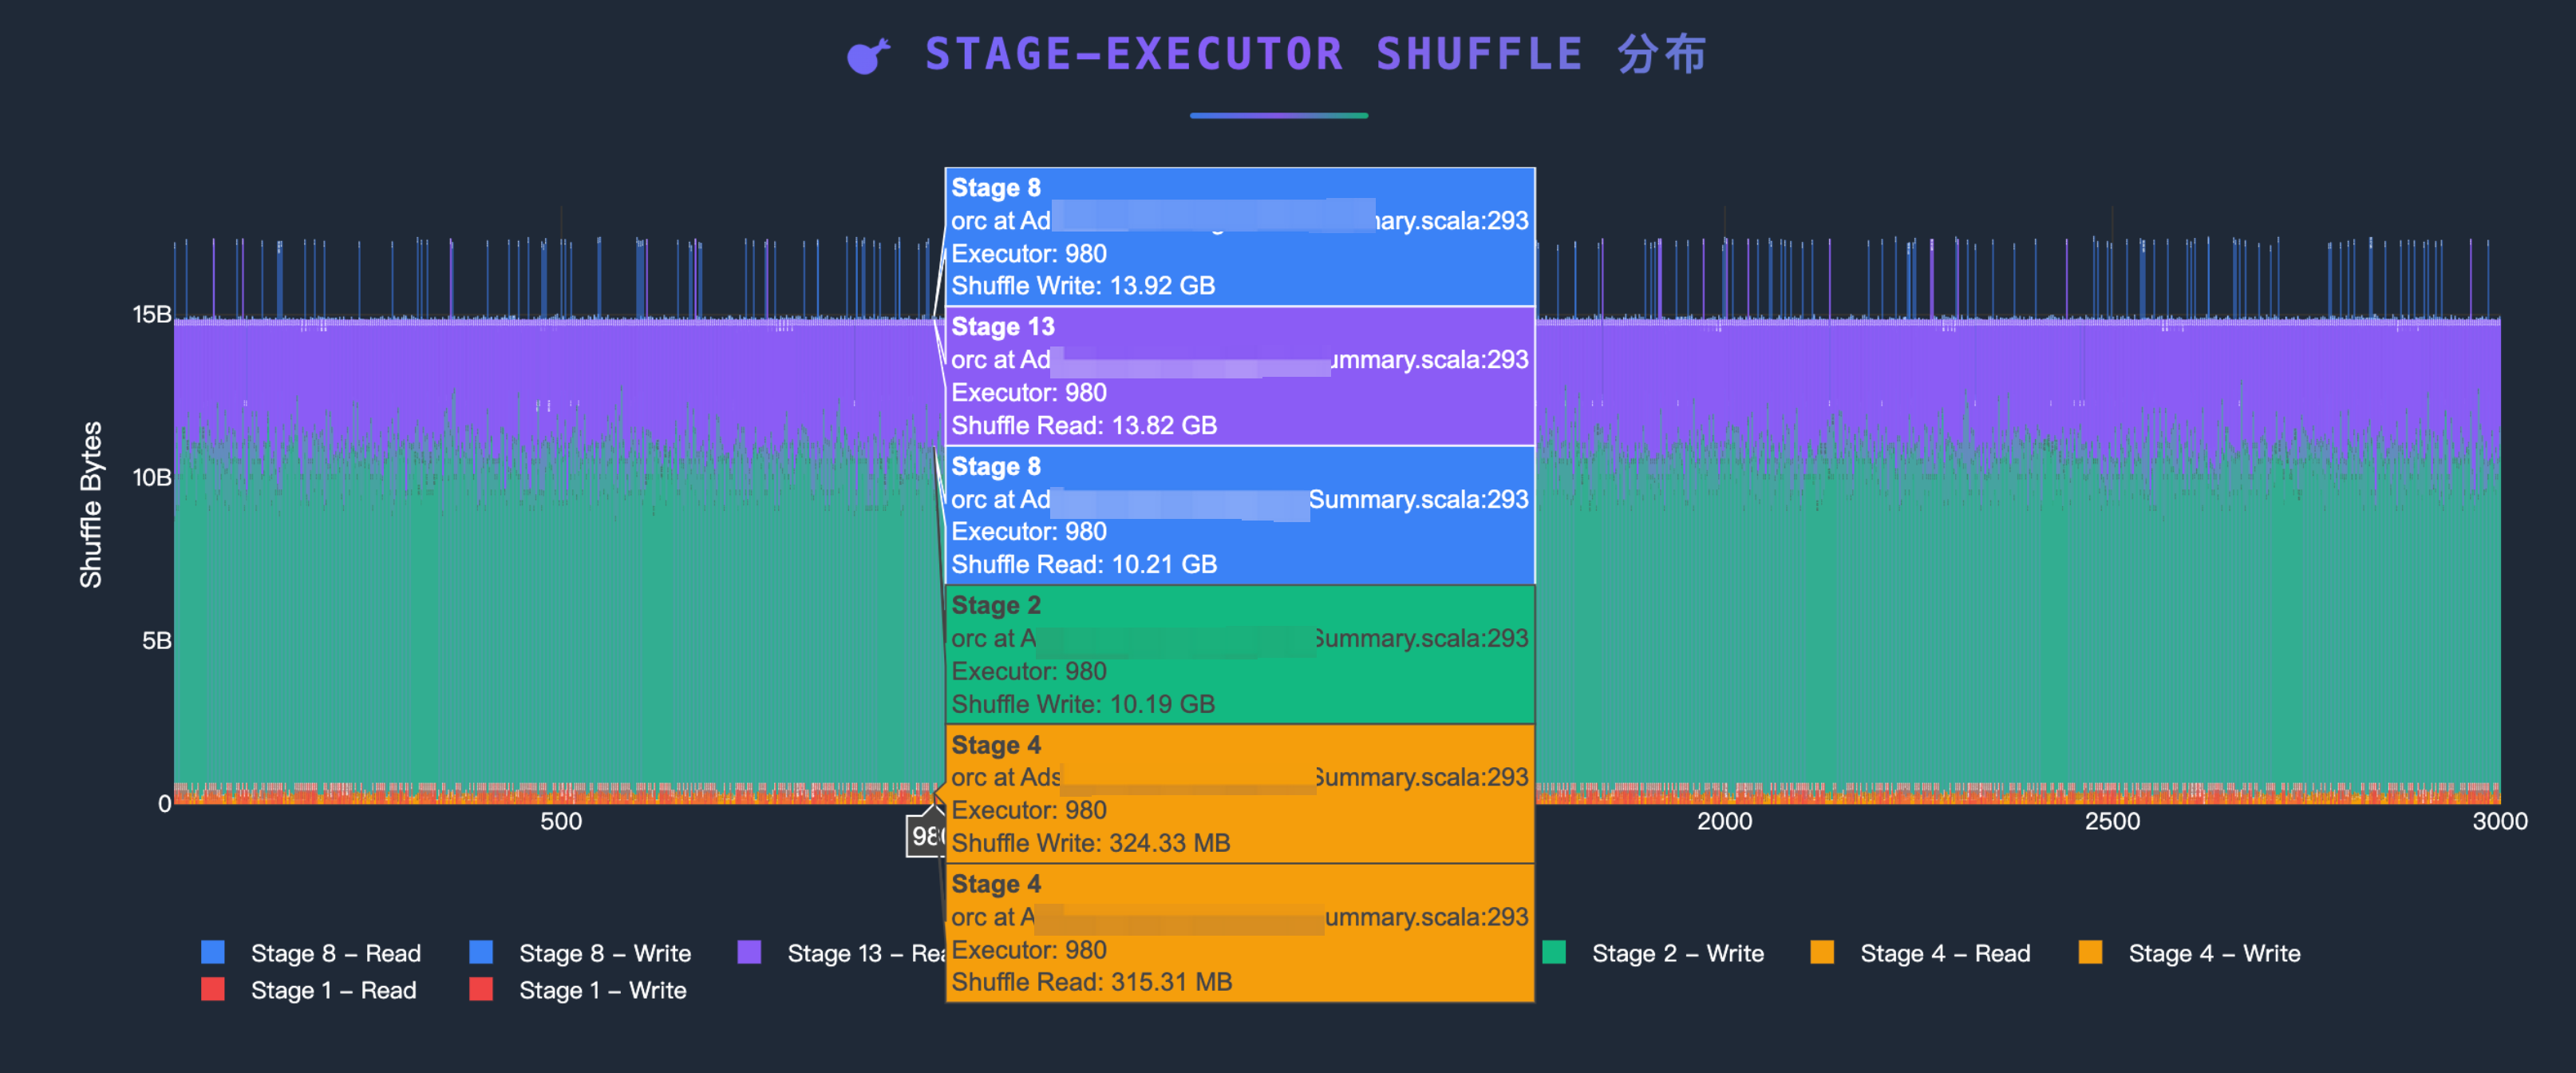Image resolution: width=2576 pixels, height=1073 pixels.
Task: Click the 980 axis pointer label
Action: click(925, 836)
